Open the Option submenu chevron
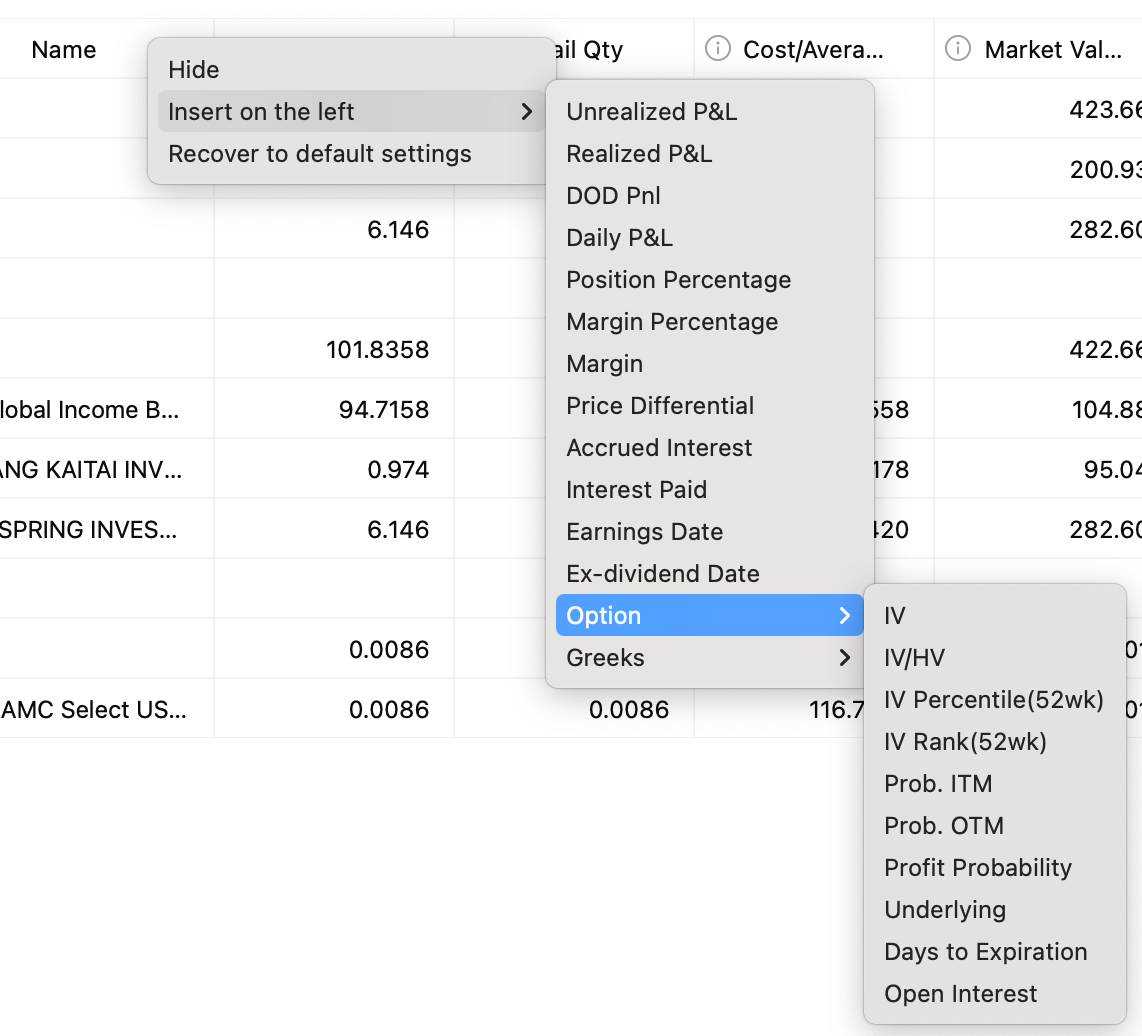 845,616
